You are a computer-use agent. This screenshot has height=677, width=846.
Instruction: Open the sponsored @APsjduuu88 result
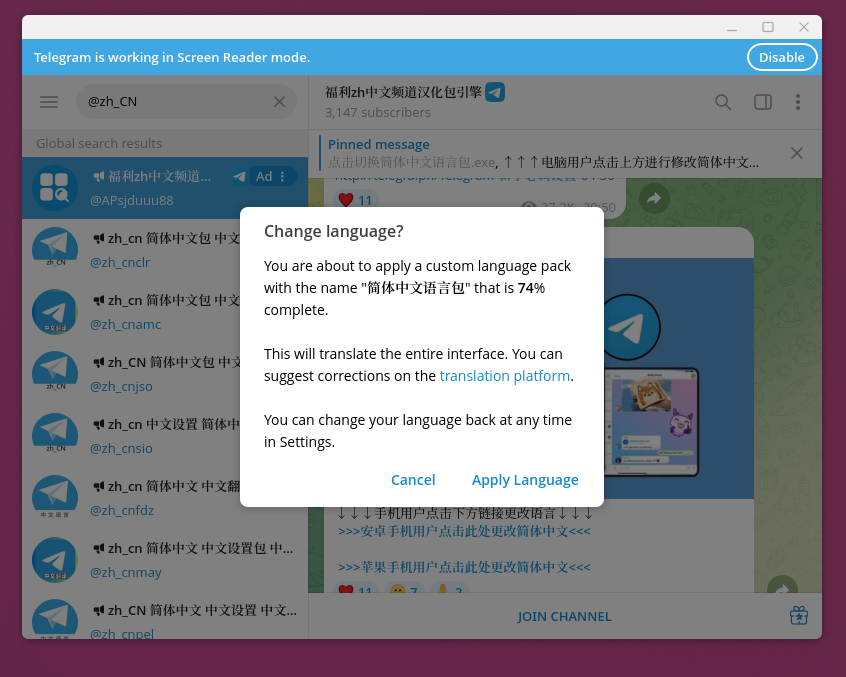tap(165, 188)
